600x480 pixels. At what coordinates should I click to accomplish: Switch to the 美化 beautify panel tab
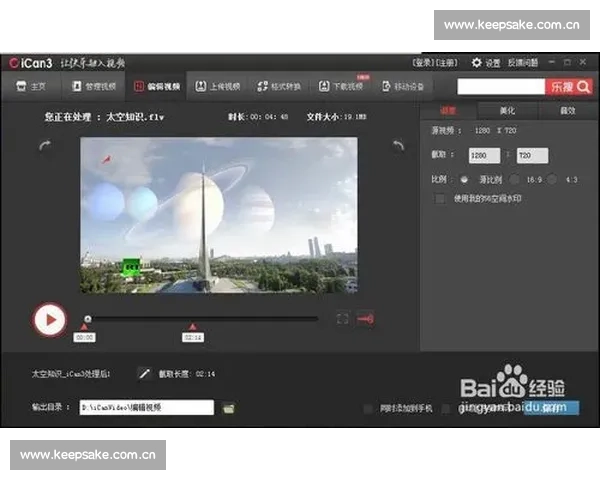click(507, 111)
